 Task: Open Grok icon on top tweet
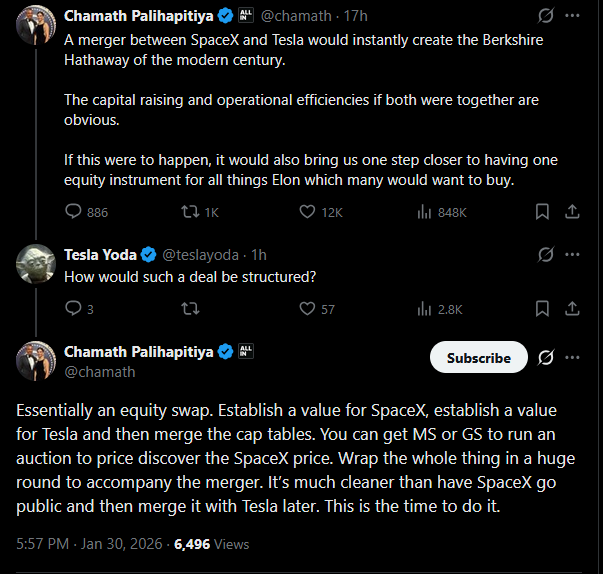tap(546, 16)
